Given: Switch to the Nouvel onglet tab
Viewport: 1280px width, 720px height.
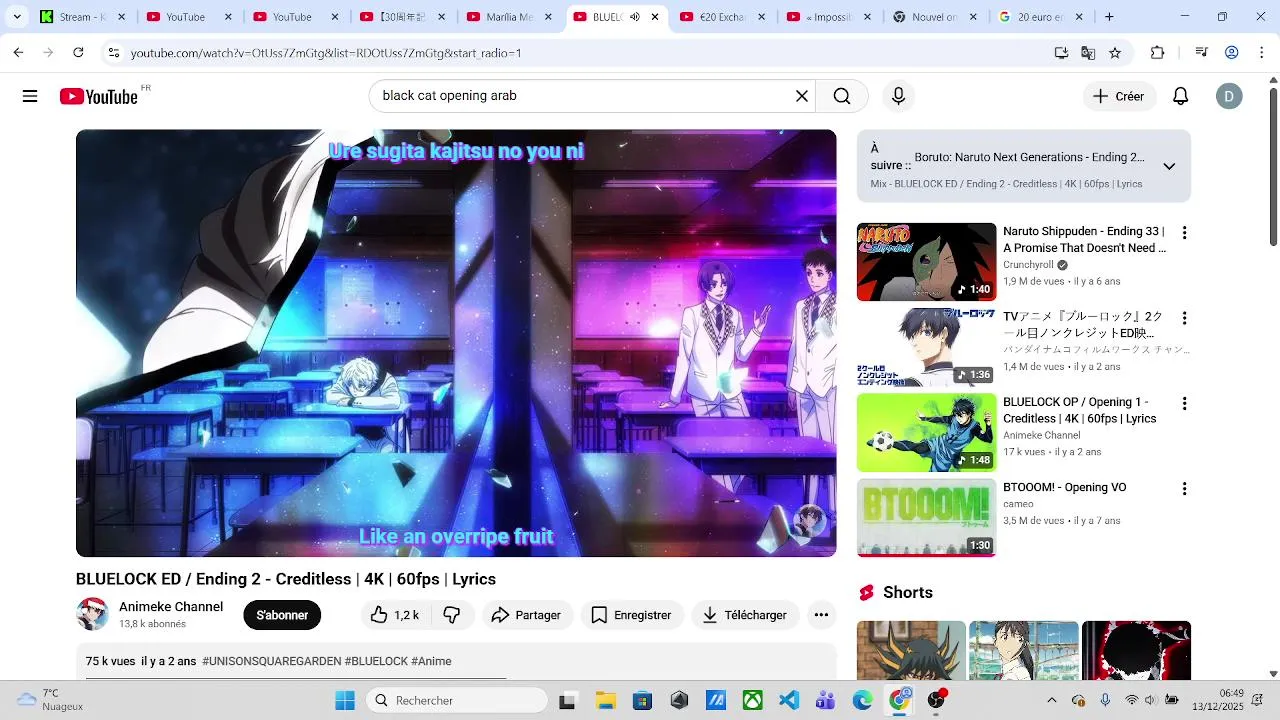Looking at the screenshot, I should click(x=936, y=17).
